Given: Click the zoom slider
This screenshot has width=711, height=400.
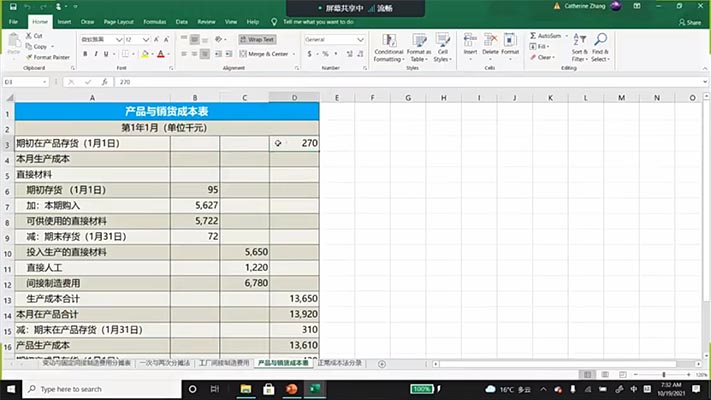Looking at the screenshot, I should tap(663, 375).
